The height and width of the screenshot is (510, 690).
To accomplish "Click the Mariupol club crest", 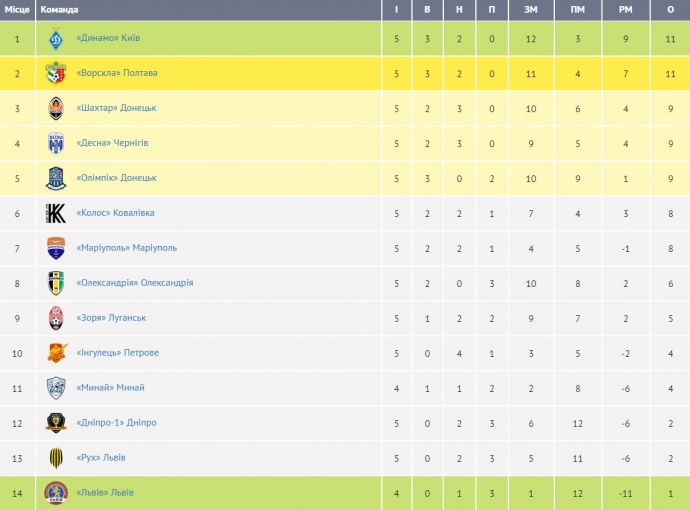I will tap(56, 248).
